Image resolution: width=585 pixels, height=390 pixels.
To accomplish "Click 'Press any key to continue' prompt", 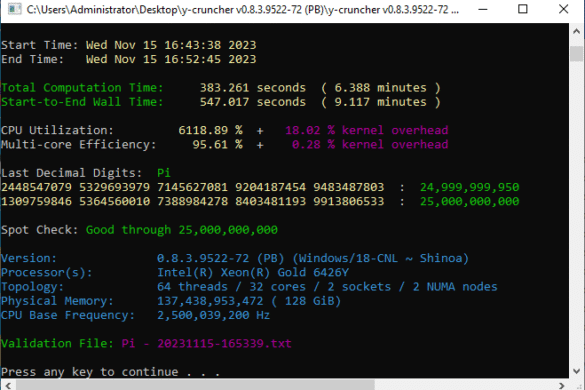I will 90,372.
